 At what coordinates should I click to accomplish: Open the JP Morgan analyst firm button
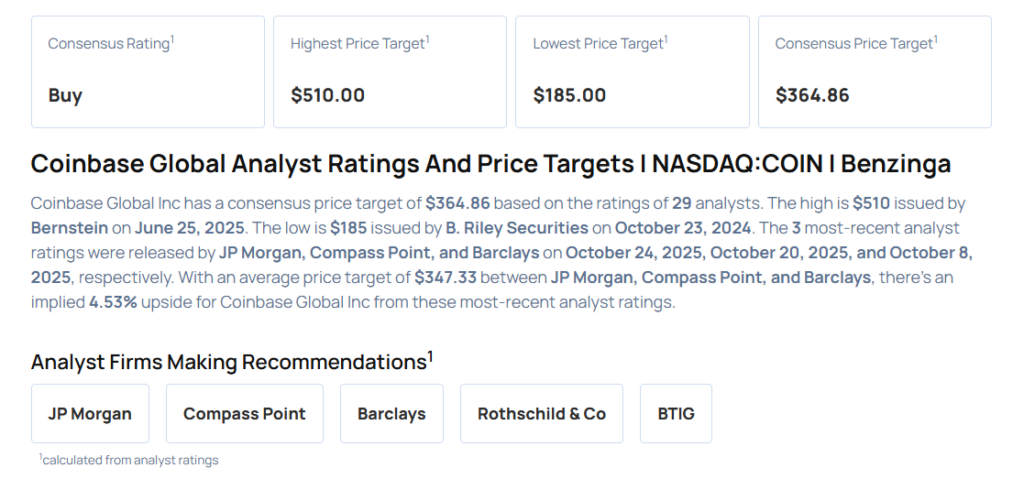point(90,413)
